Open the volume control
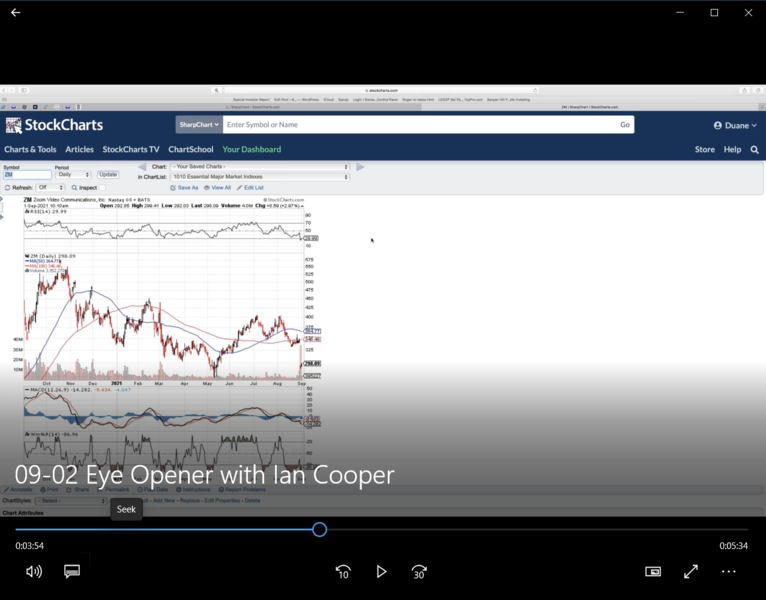Viewport: 766px width, 600px height. 34,571
